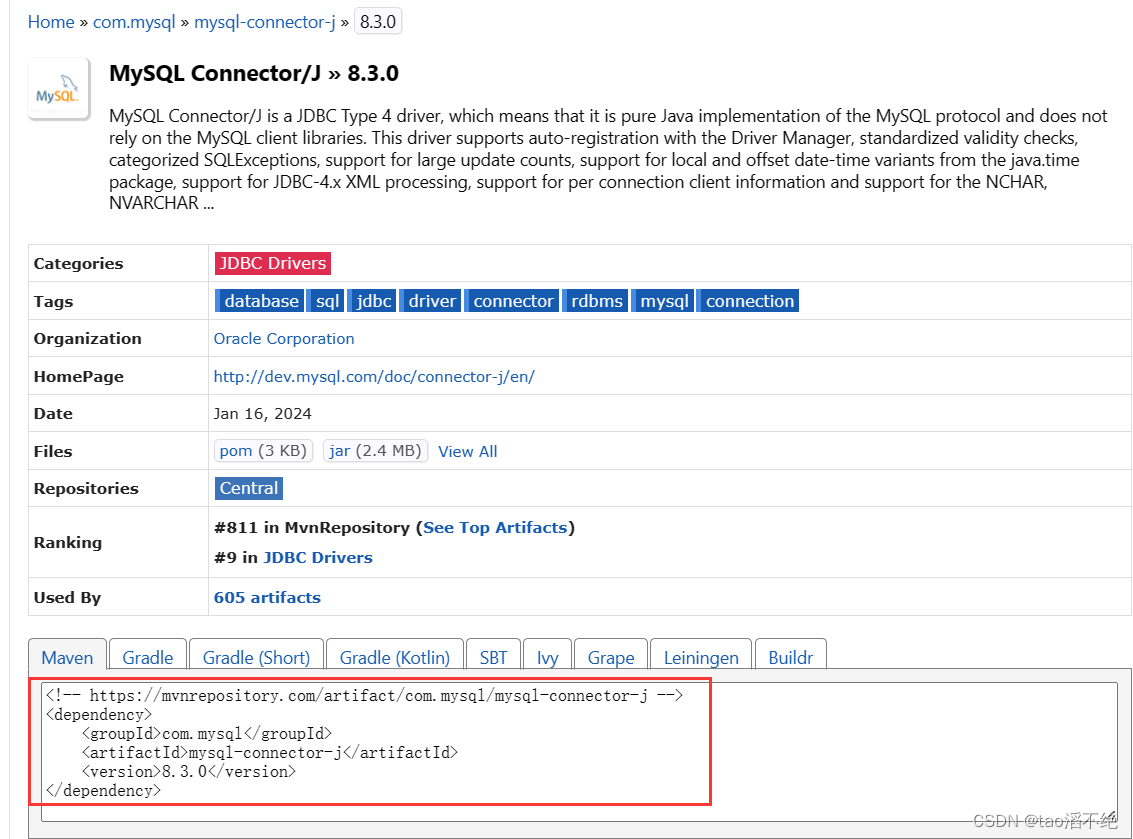Click the Used By row label

coord(67,597)
